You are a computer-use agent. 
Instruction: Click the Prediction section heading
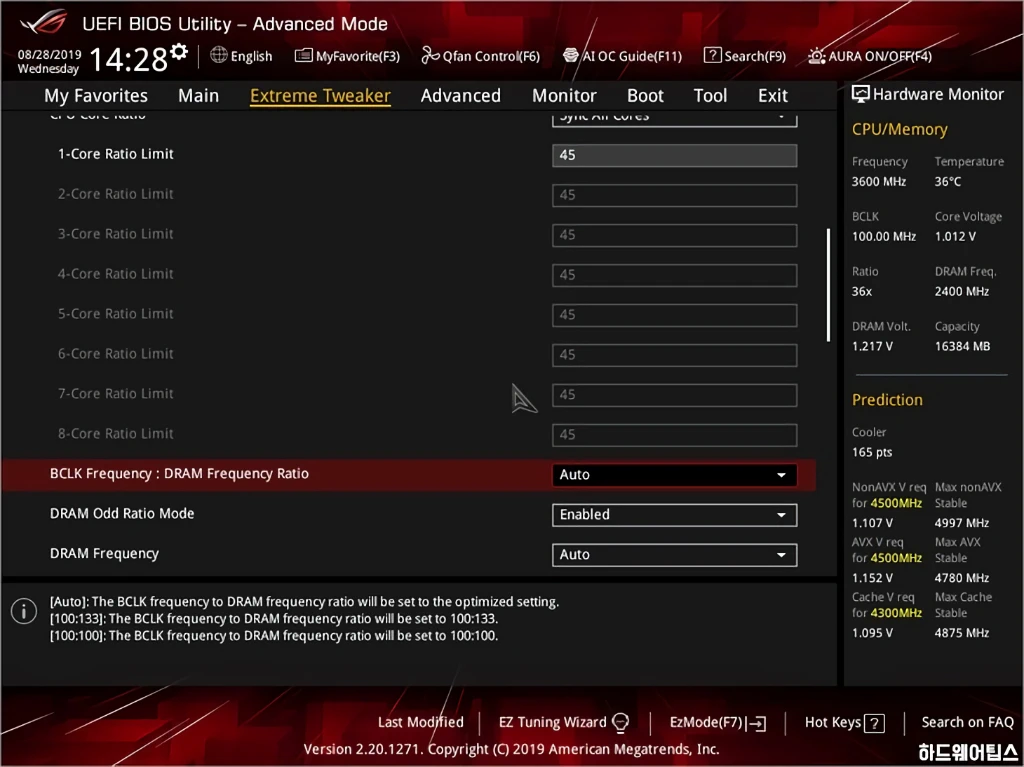point(888,400)
